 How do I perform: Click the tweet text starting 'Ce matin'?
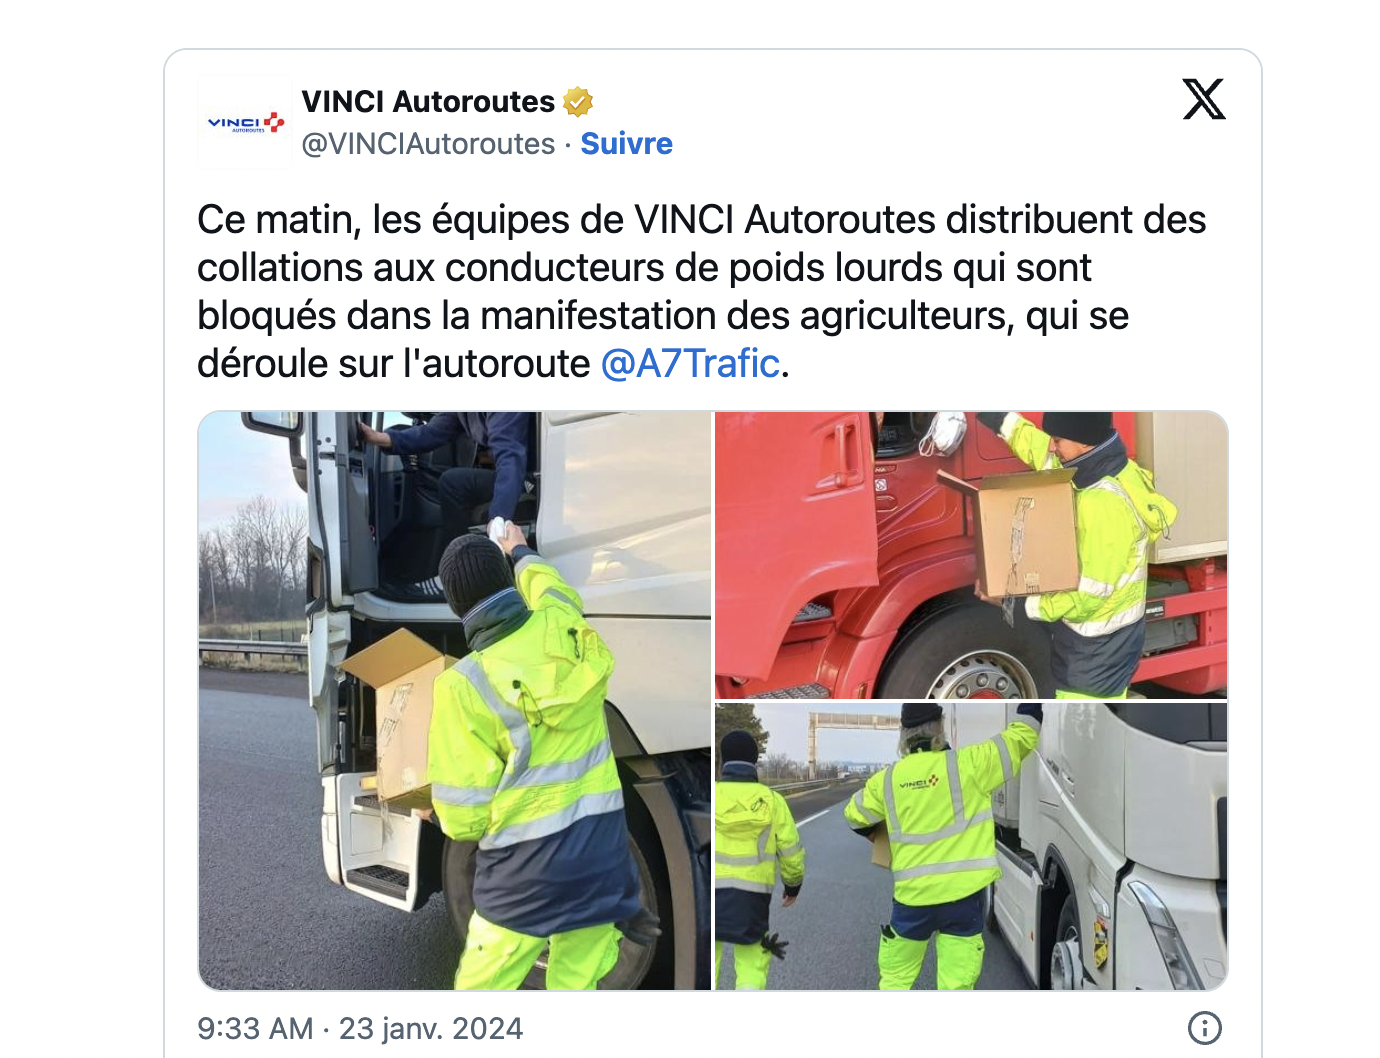tap(702, 292)
